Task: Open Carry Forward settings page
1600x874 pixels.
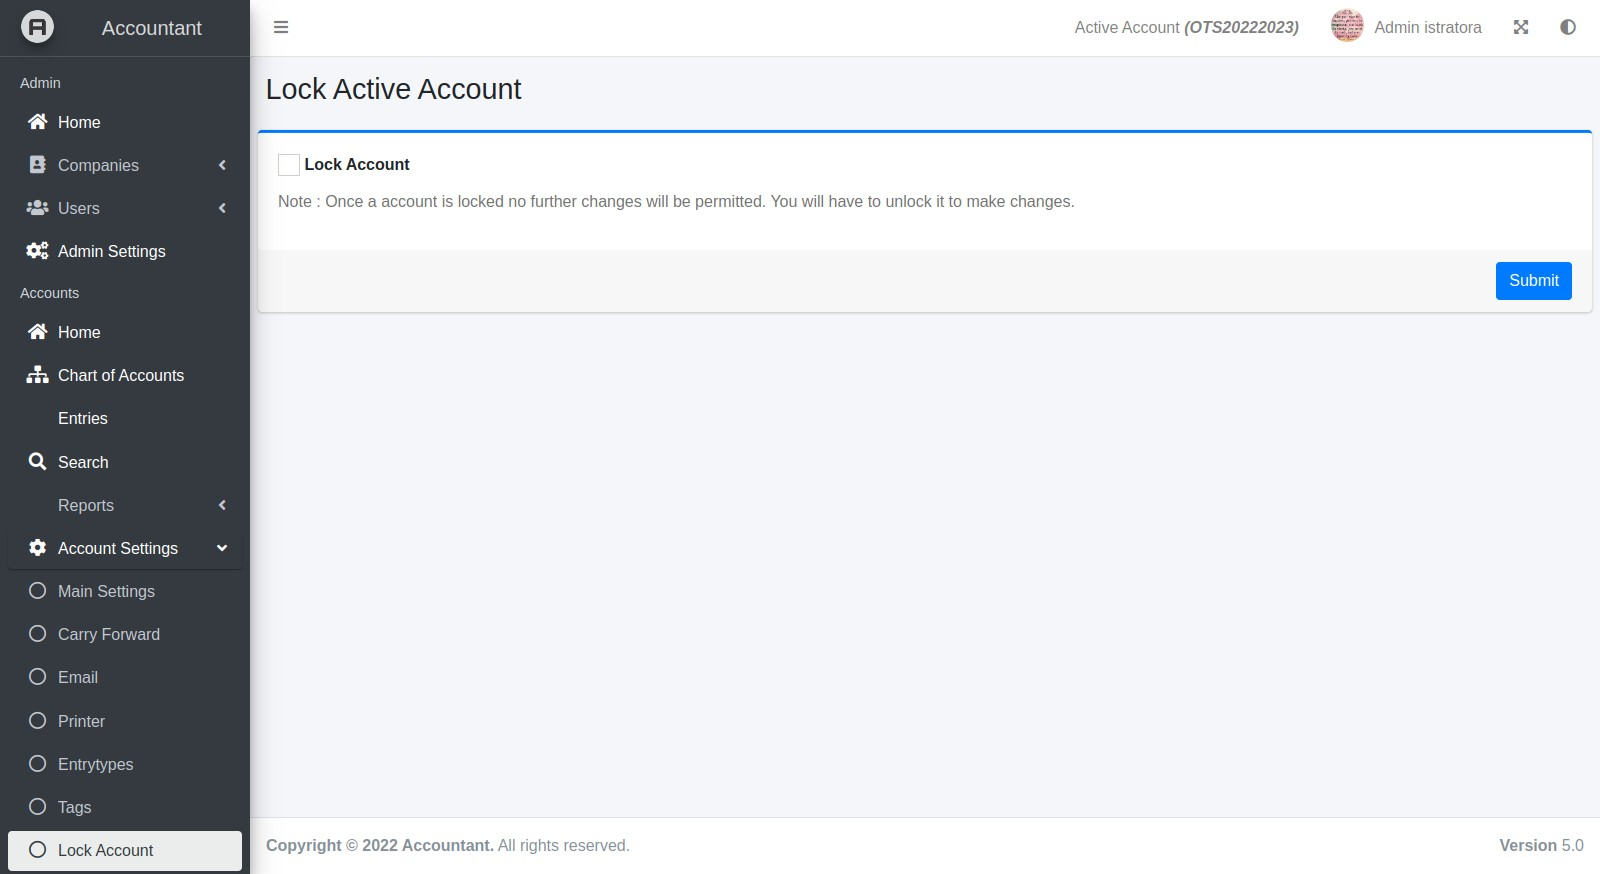Action: pos(108,634)
